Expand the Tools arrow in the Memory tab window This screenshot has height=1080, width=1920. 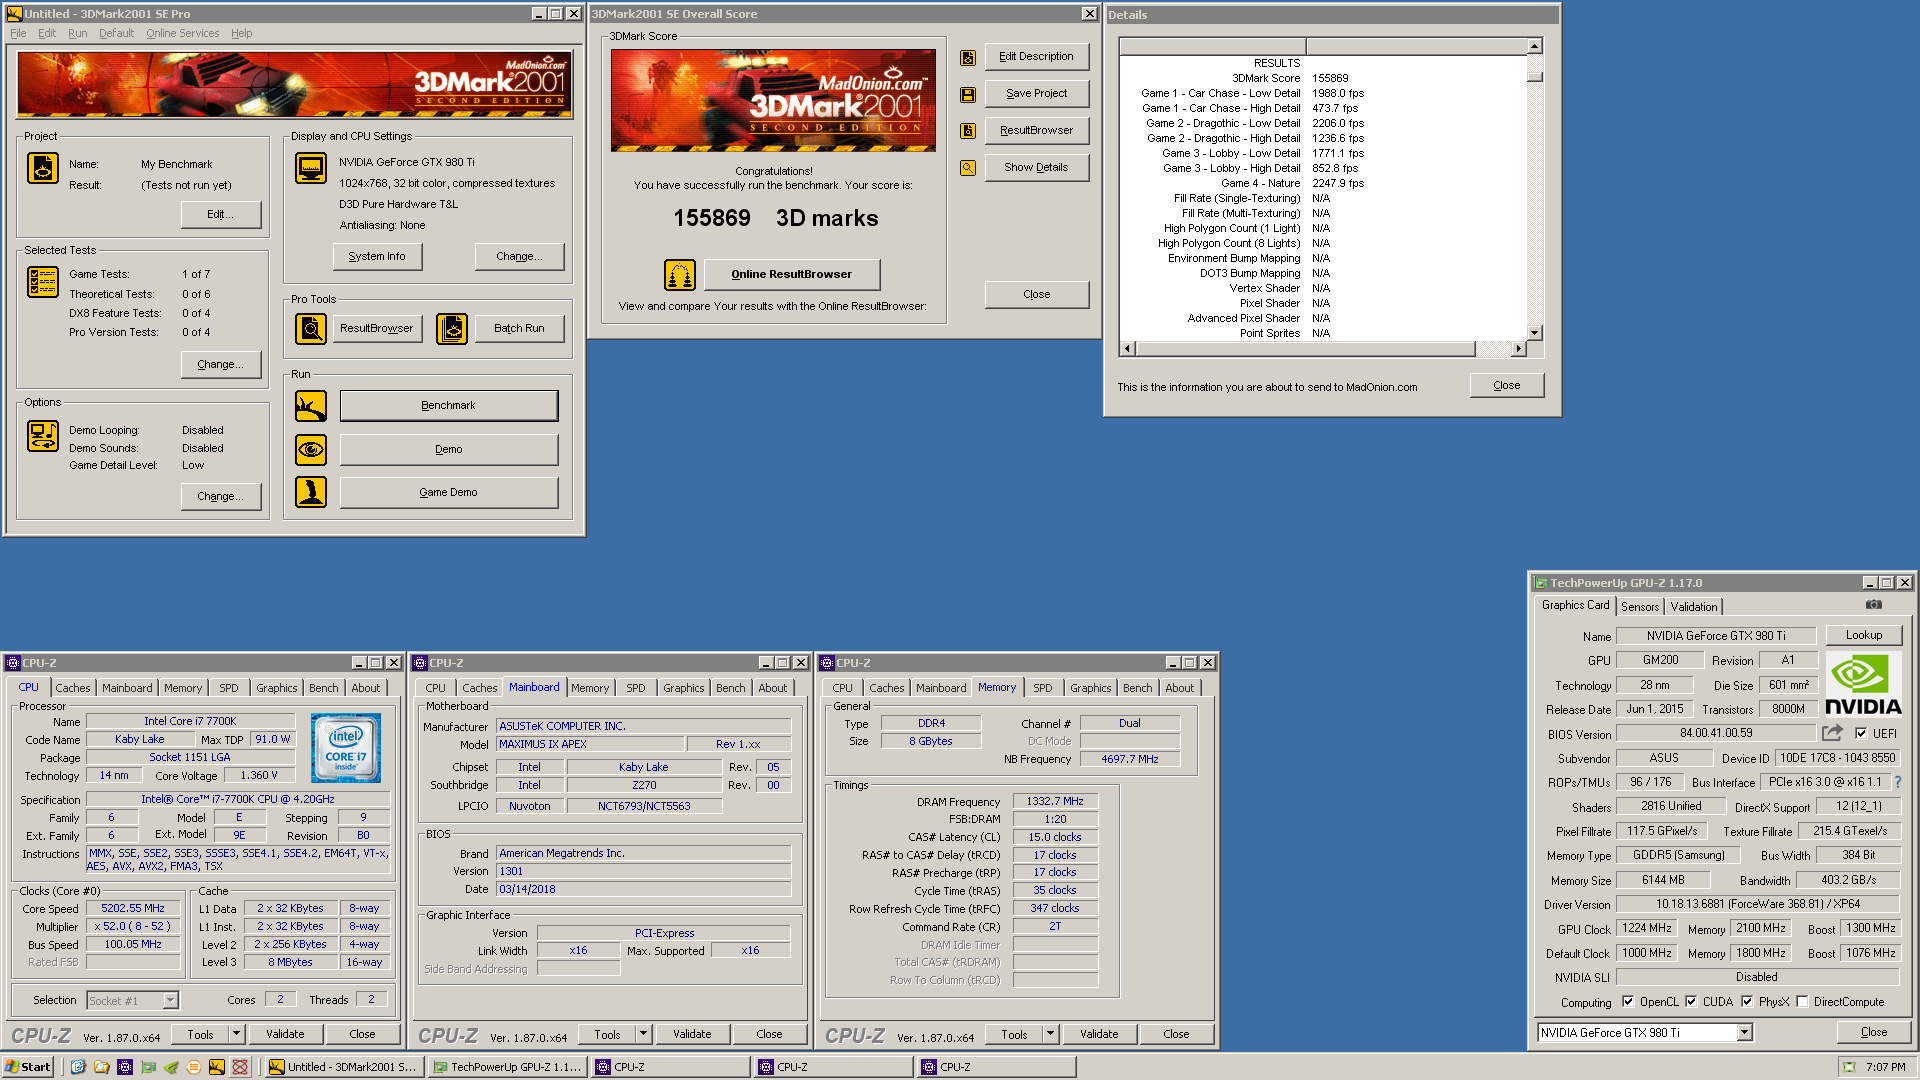click(x=1051, y=1034)
